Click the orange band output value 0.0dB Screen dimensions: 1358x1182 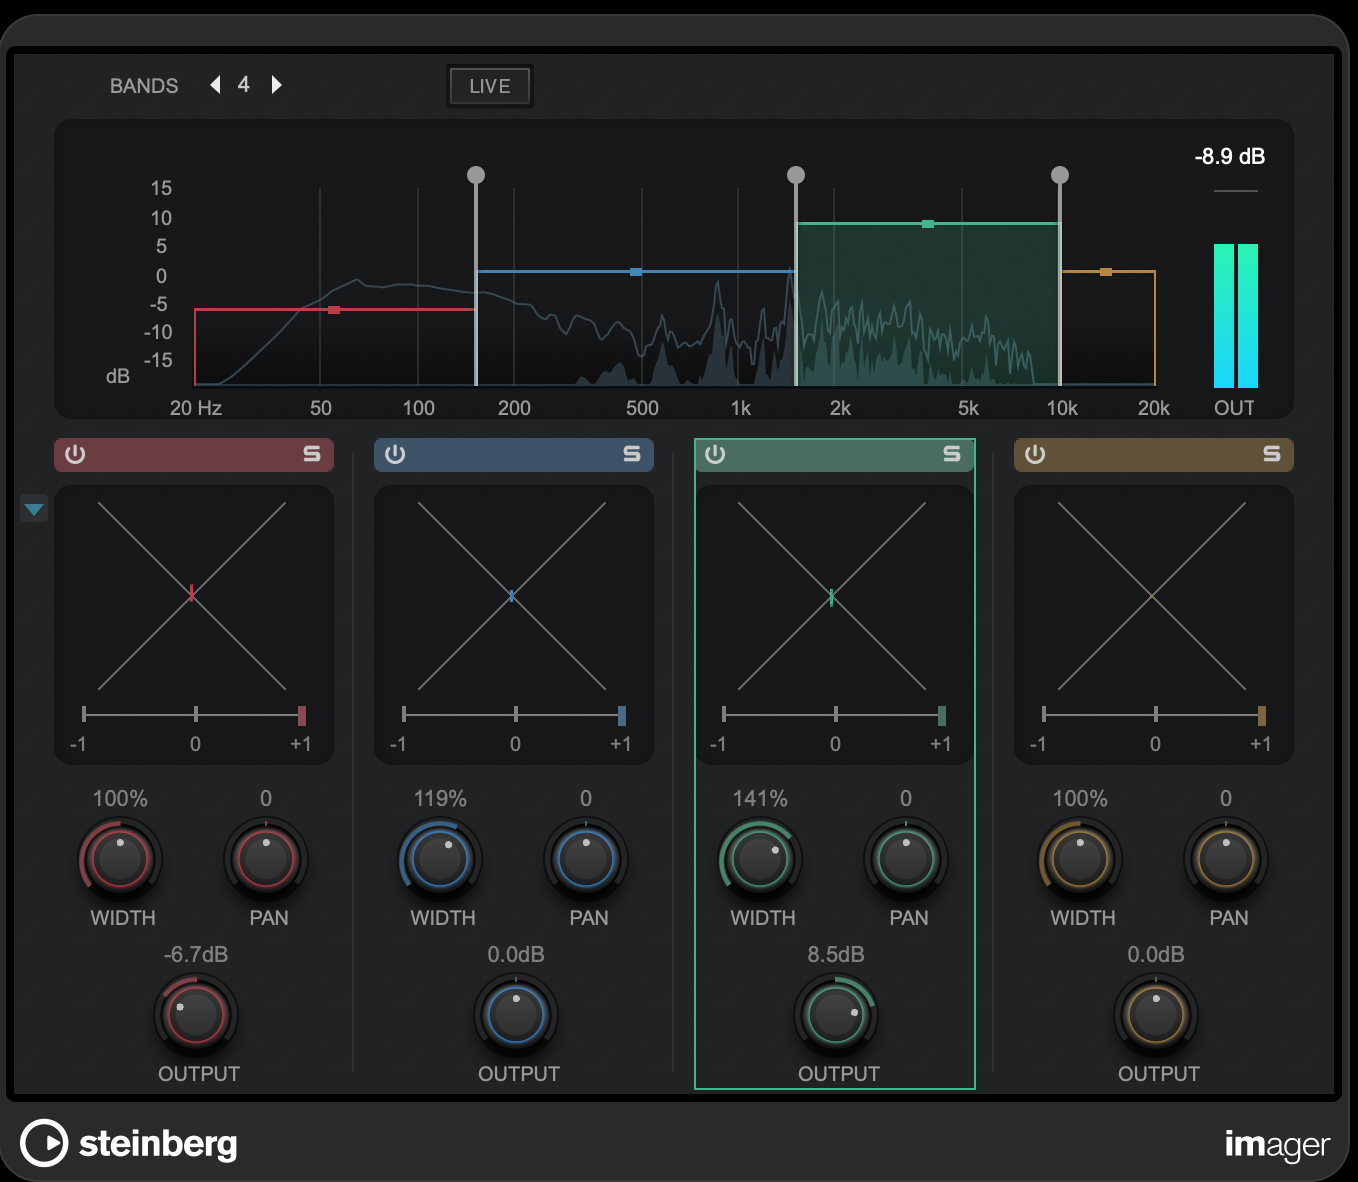1156,955
